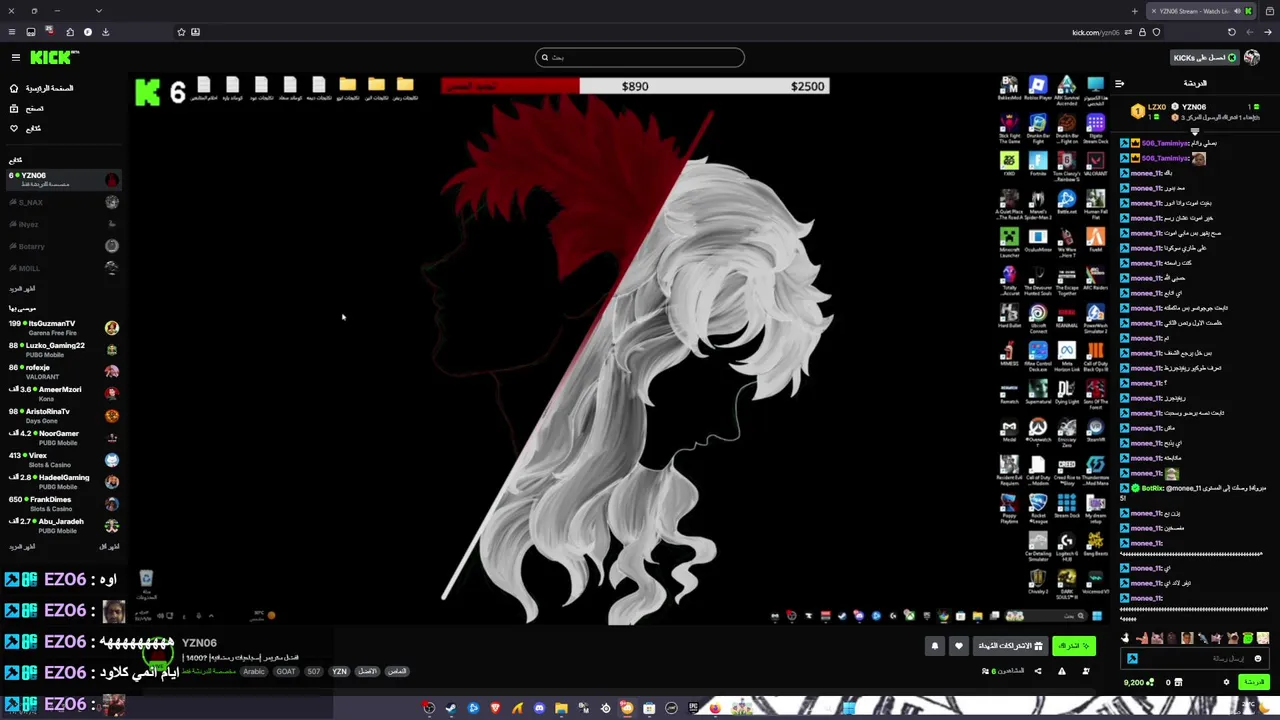1280x720 pixels.
Task: Select the goose emote in quick emotes
Action: (x=1126, y=638)
